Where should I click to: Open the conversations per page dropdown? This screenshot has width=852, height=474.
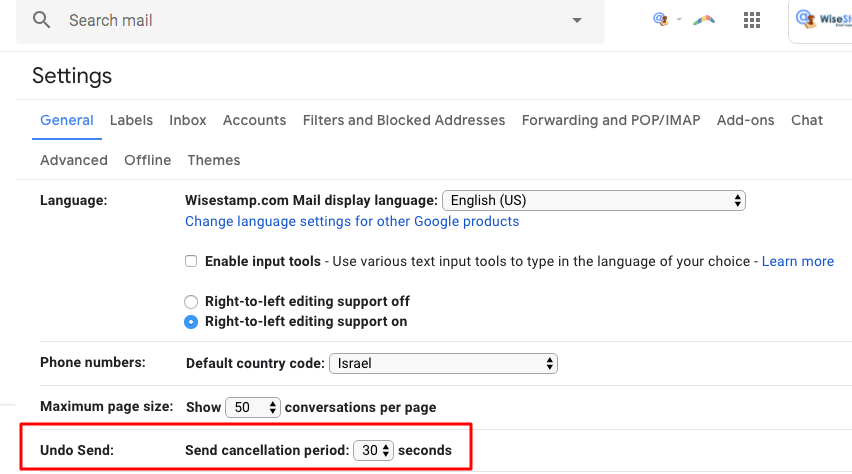tap(253, 407)
